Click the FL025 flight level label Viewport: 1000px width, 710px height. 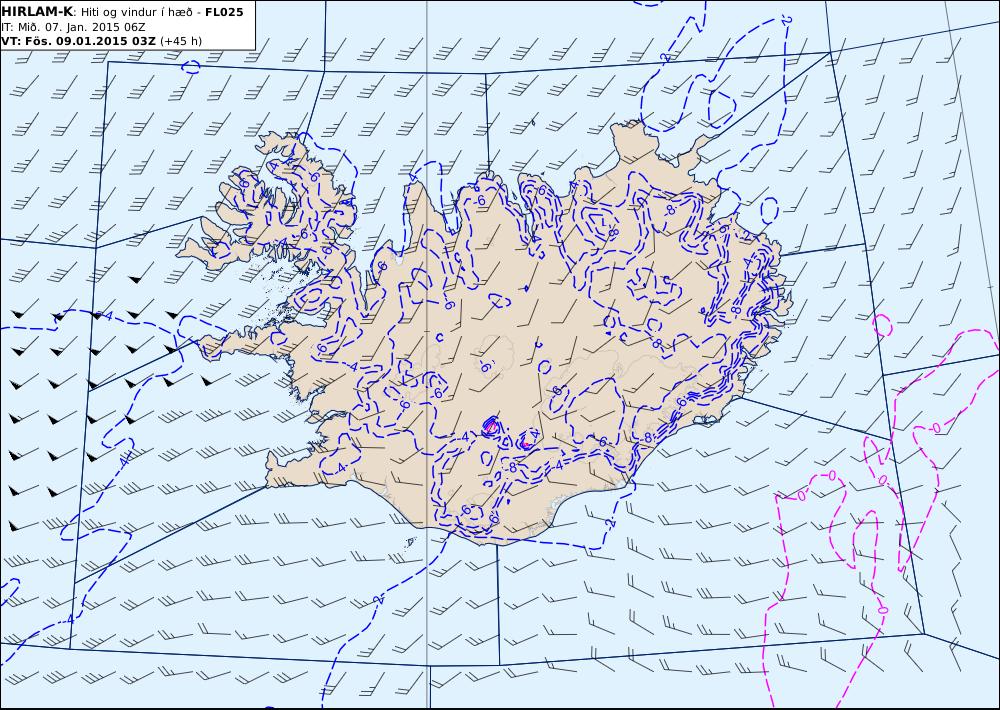pyautogui.click(x=224, y=12)
